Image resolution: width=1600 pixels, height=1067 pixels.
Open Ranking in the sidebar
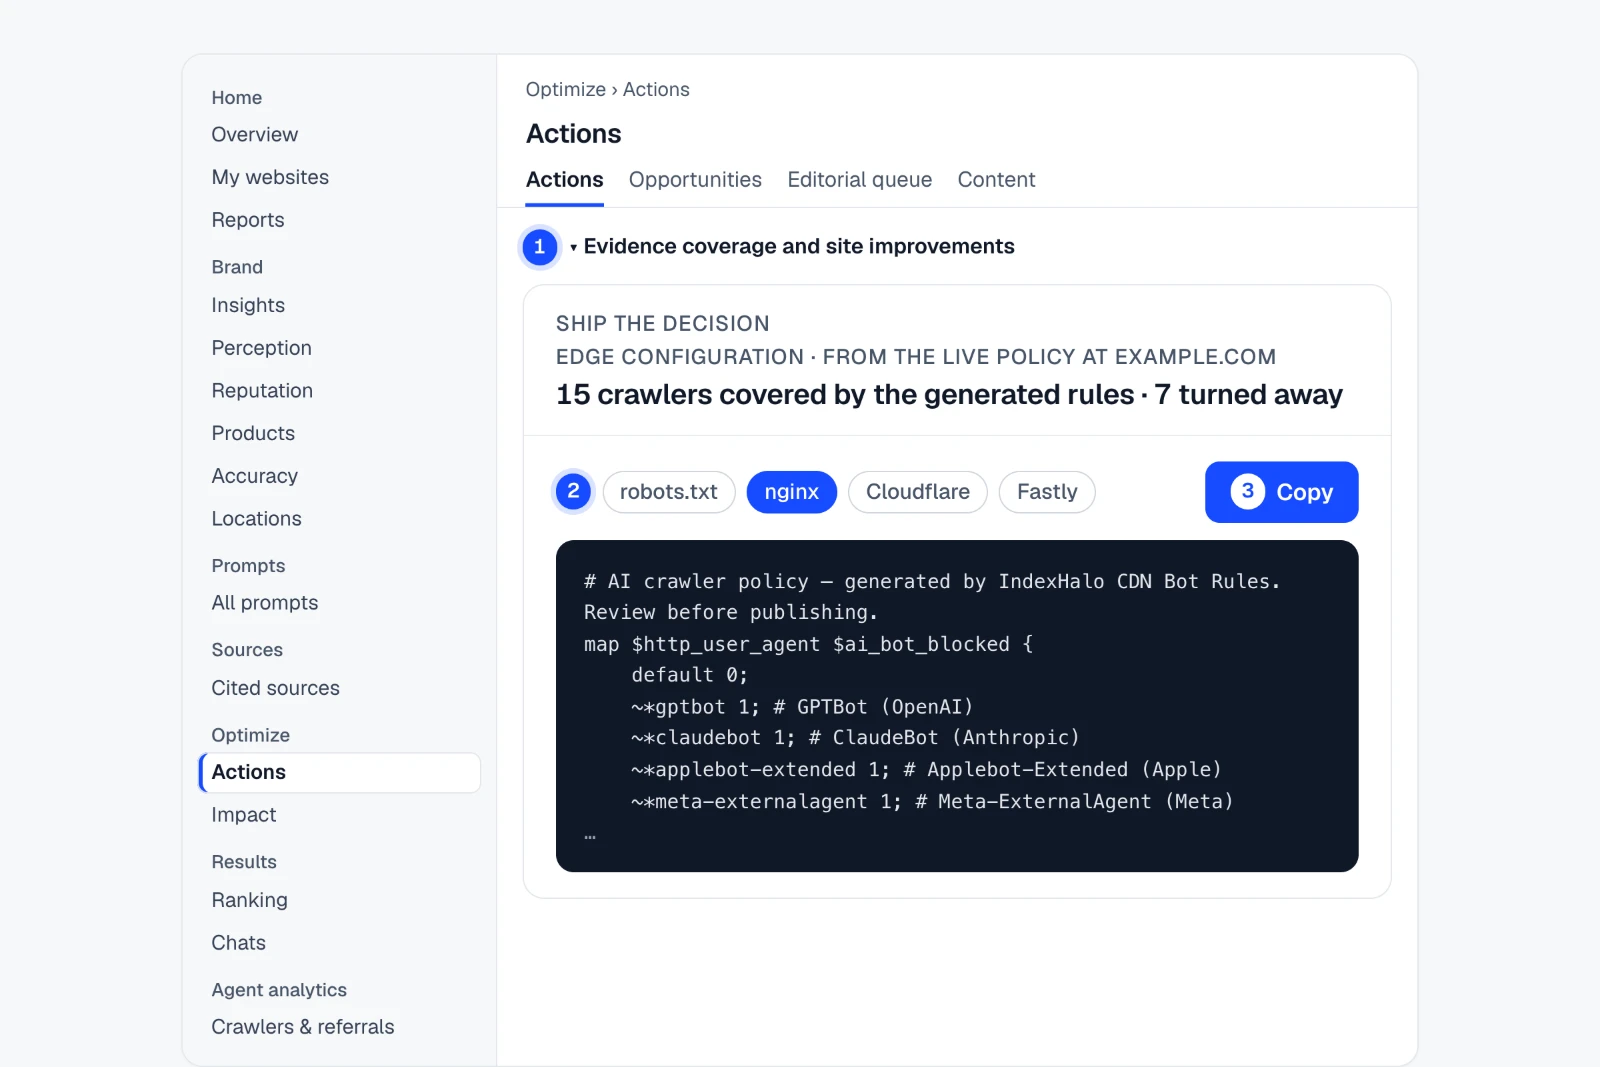(249, 900)
